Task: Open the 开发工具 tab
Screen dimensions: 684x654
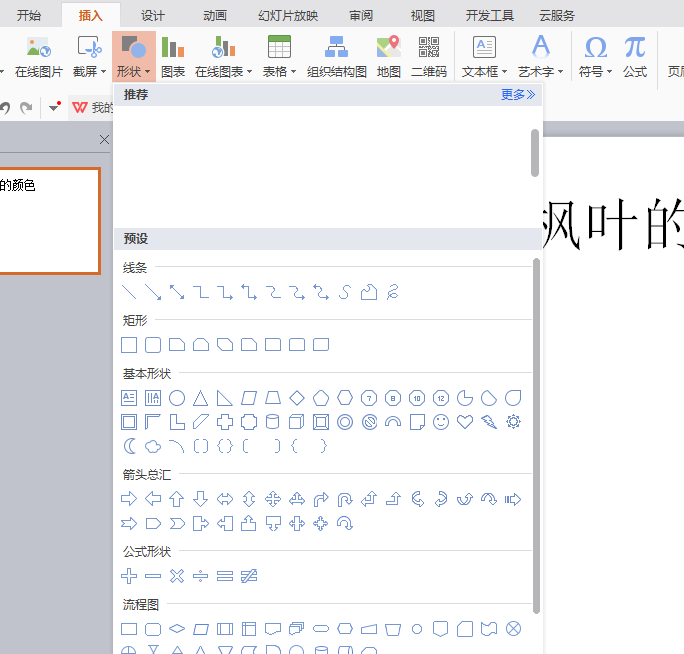Action: point(489,16)
